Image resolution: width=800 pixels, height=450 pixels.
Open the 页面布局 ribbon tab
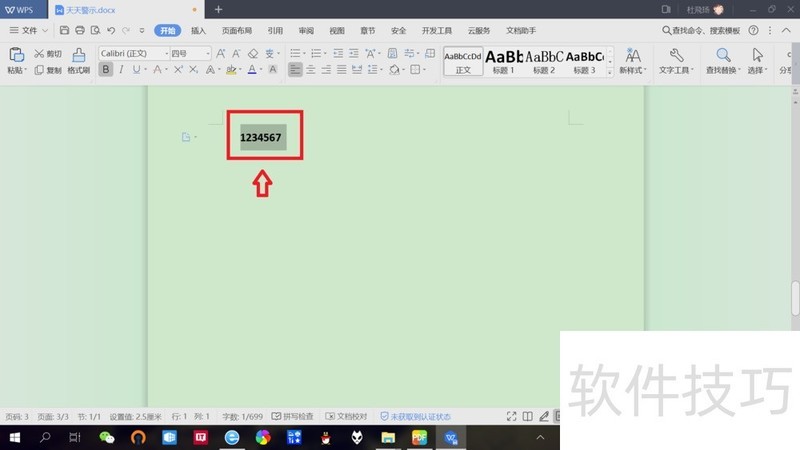point(237,31)
